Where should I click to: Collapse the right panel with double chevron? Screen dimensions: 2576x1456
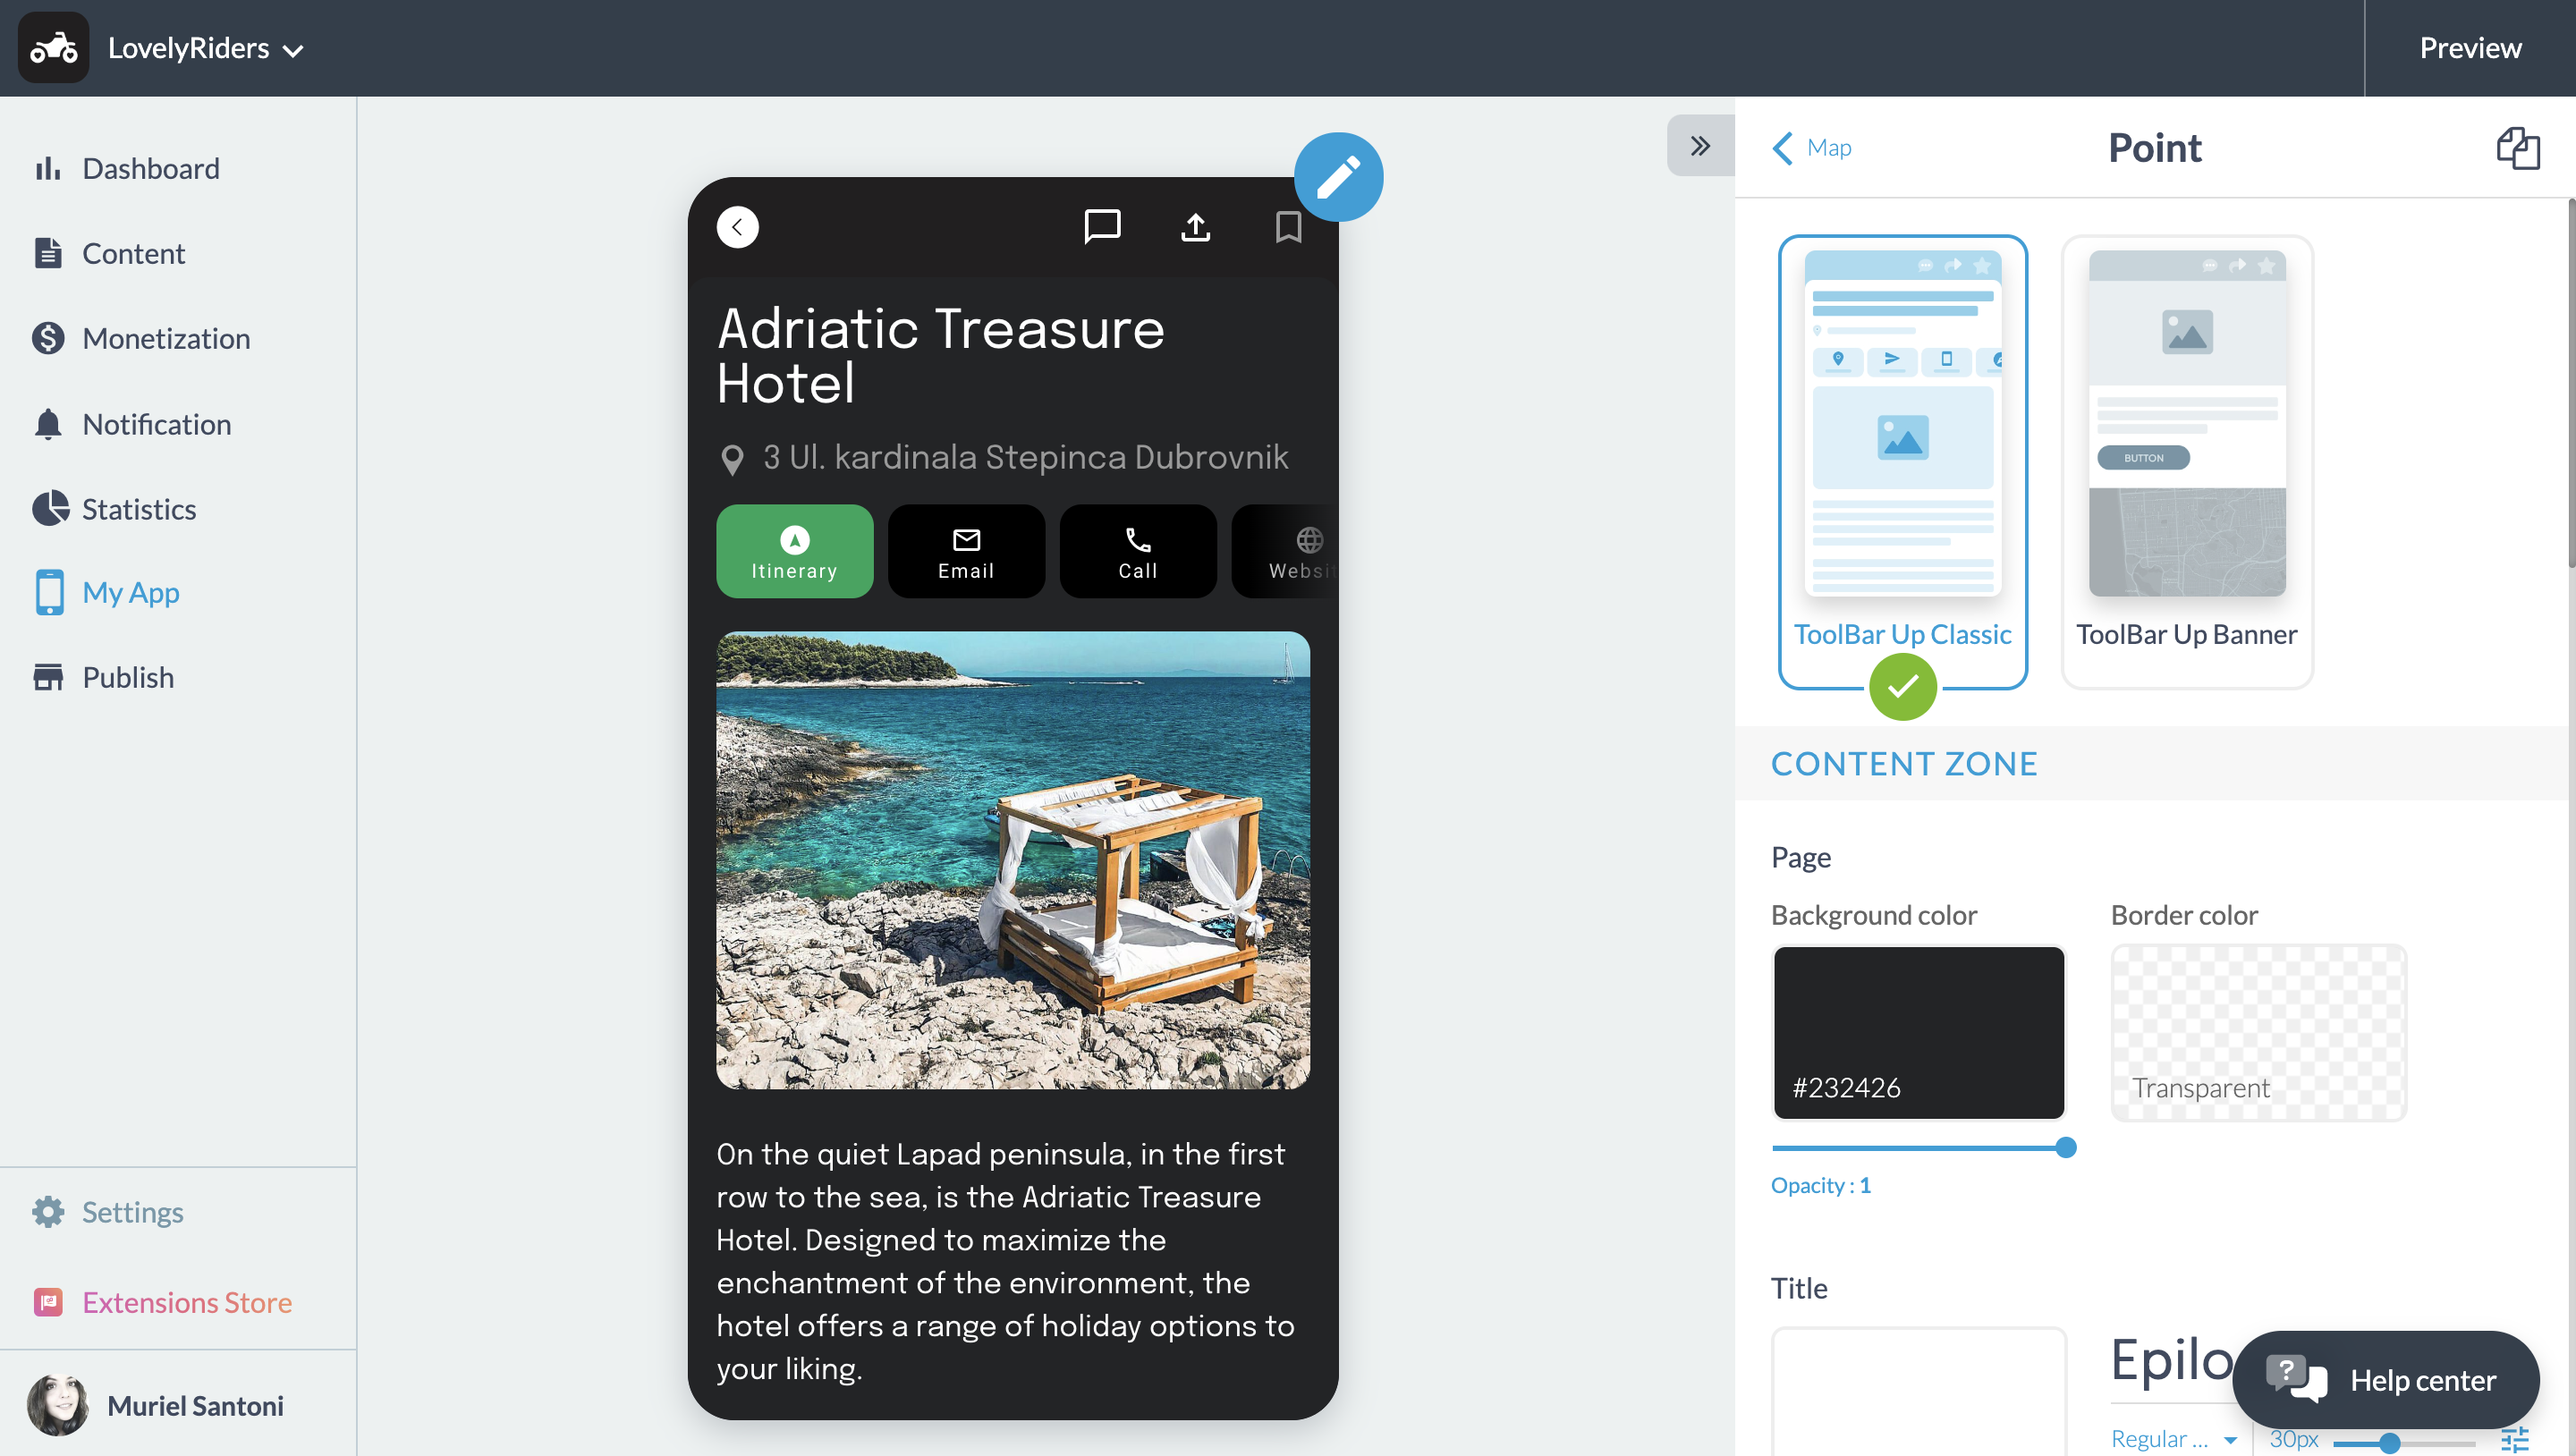click(1699, 146)
